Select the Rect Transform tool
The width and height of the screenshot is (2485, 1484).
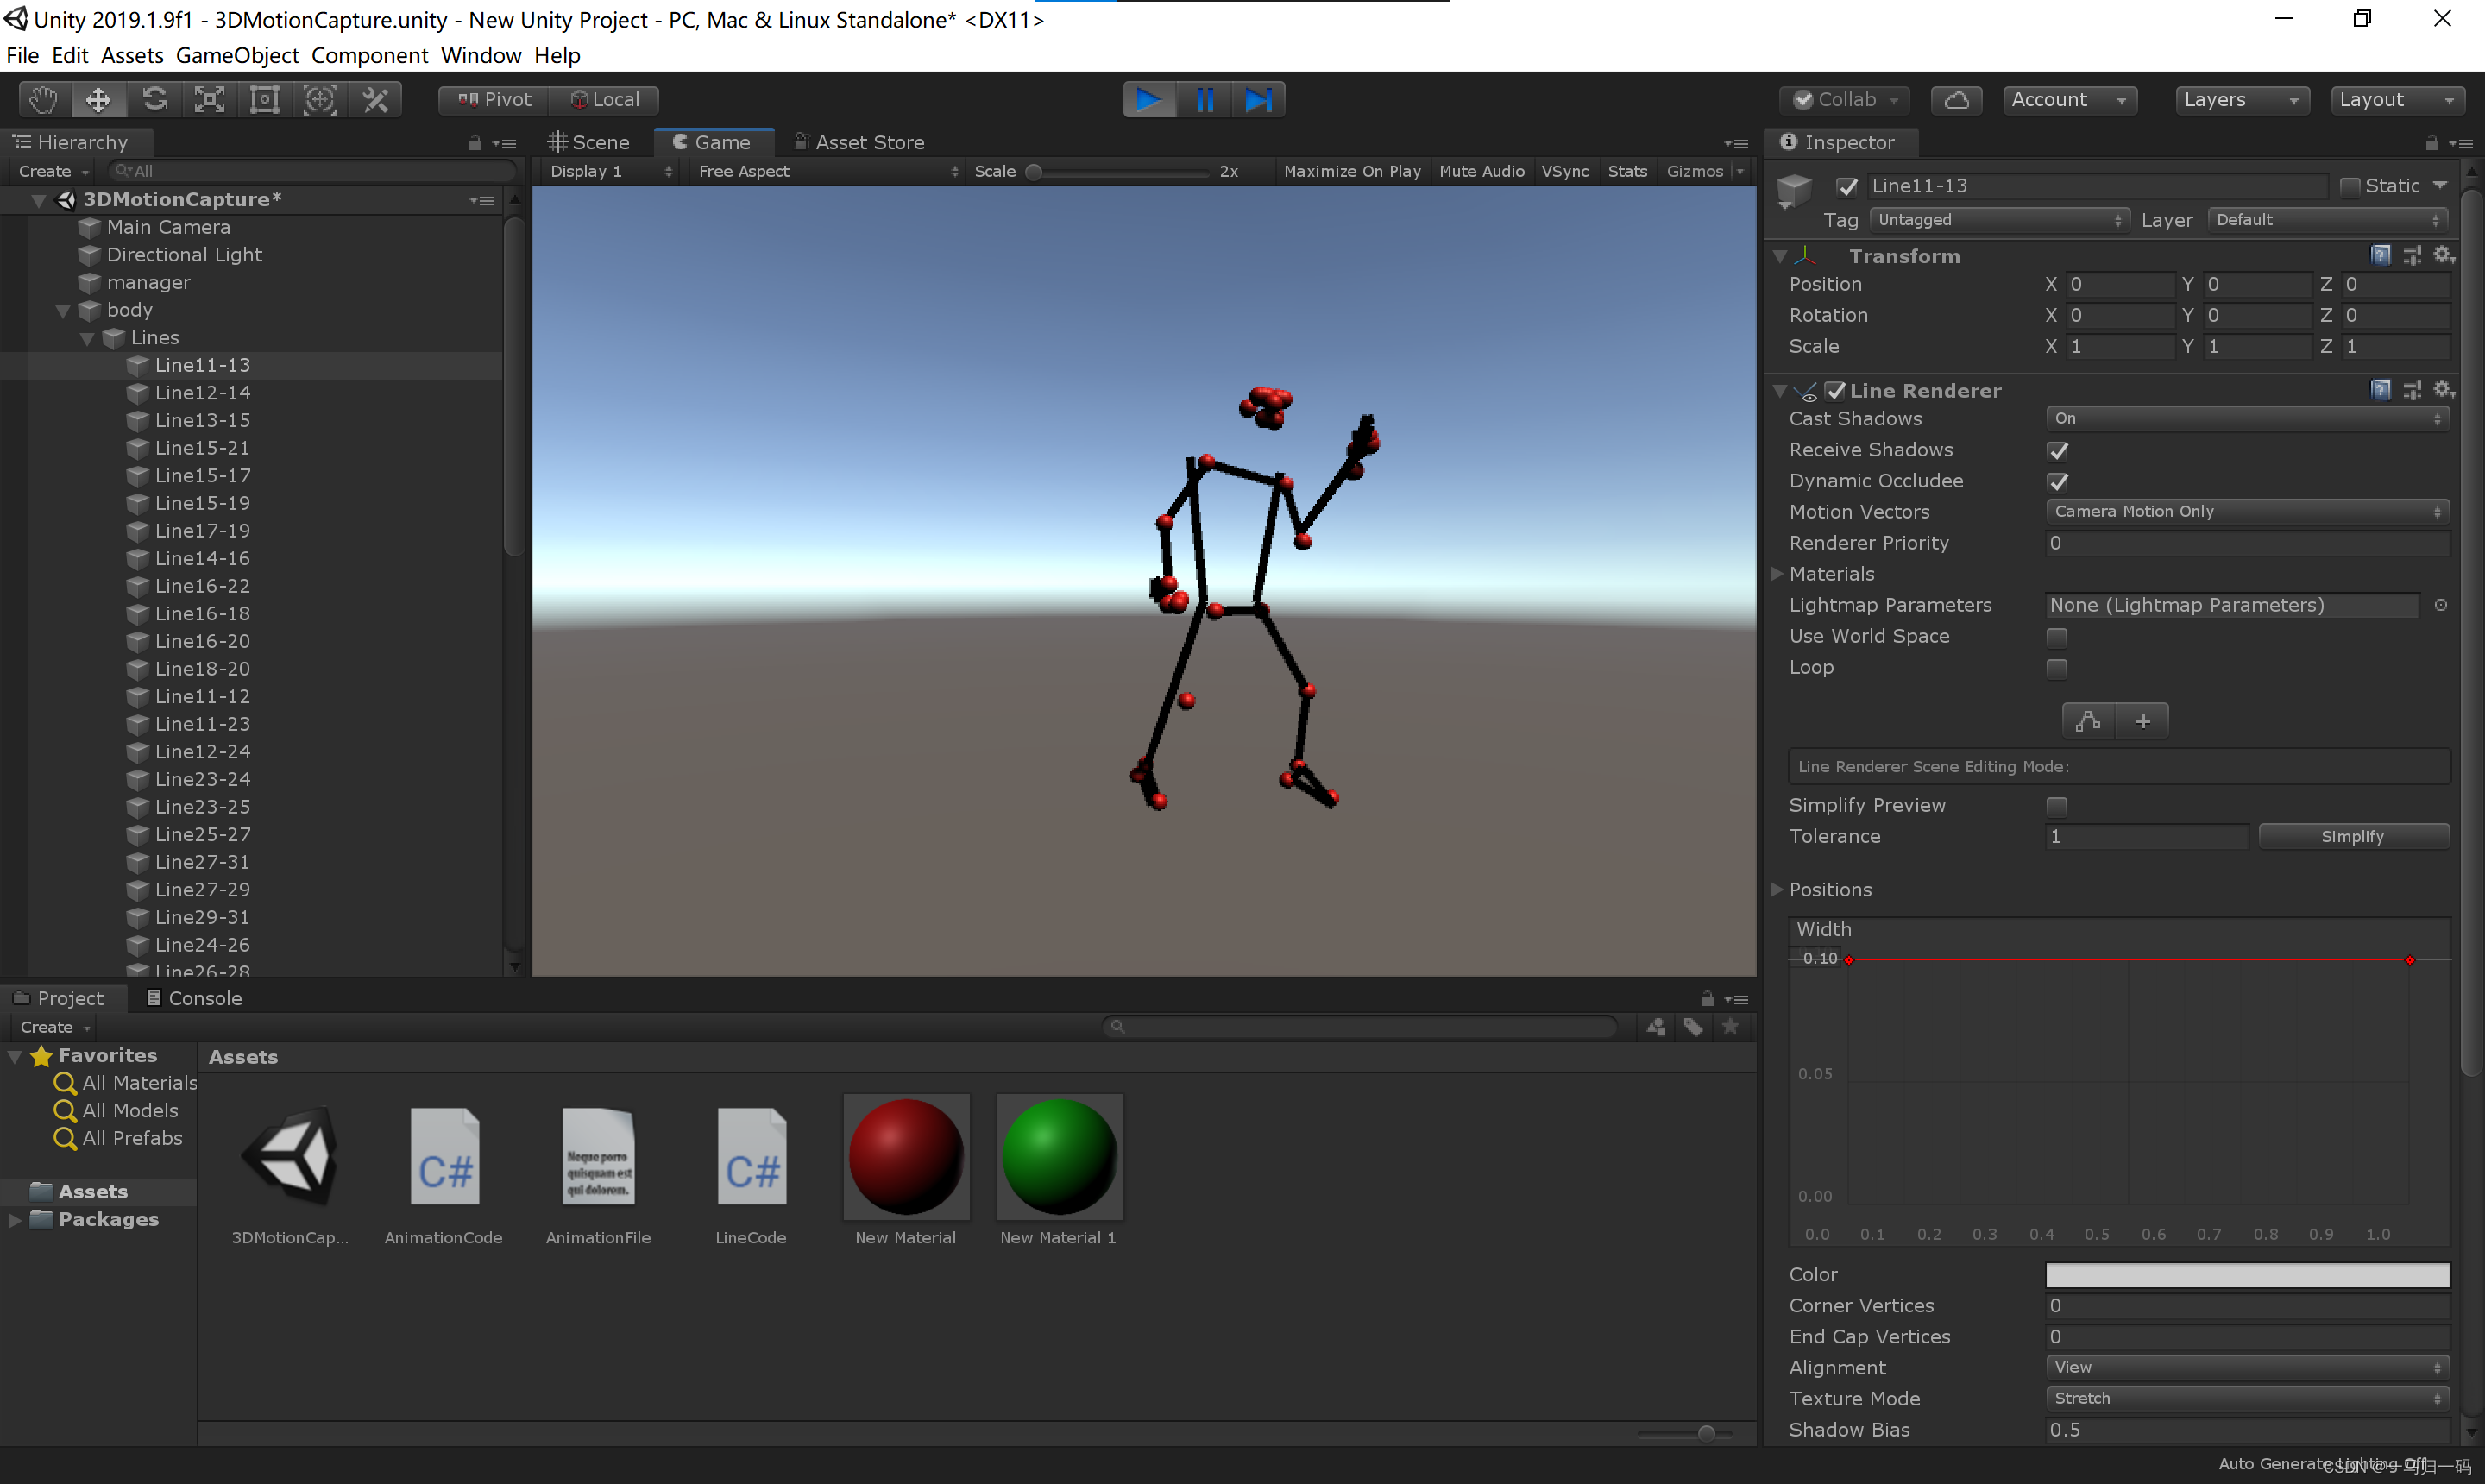coord(264,99)
